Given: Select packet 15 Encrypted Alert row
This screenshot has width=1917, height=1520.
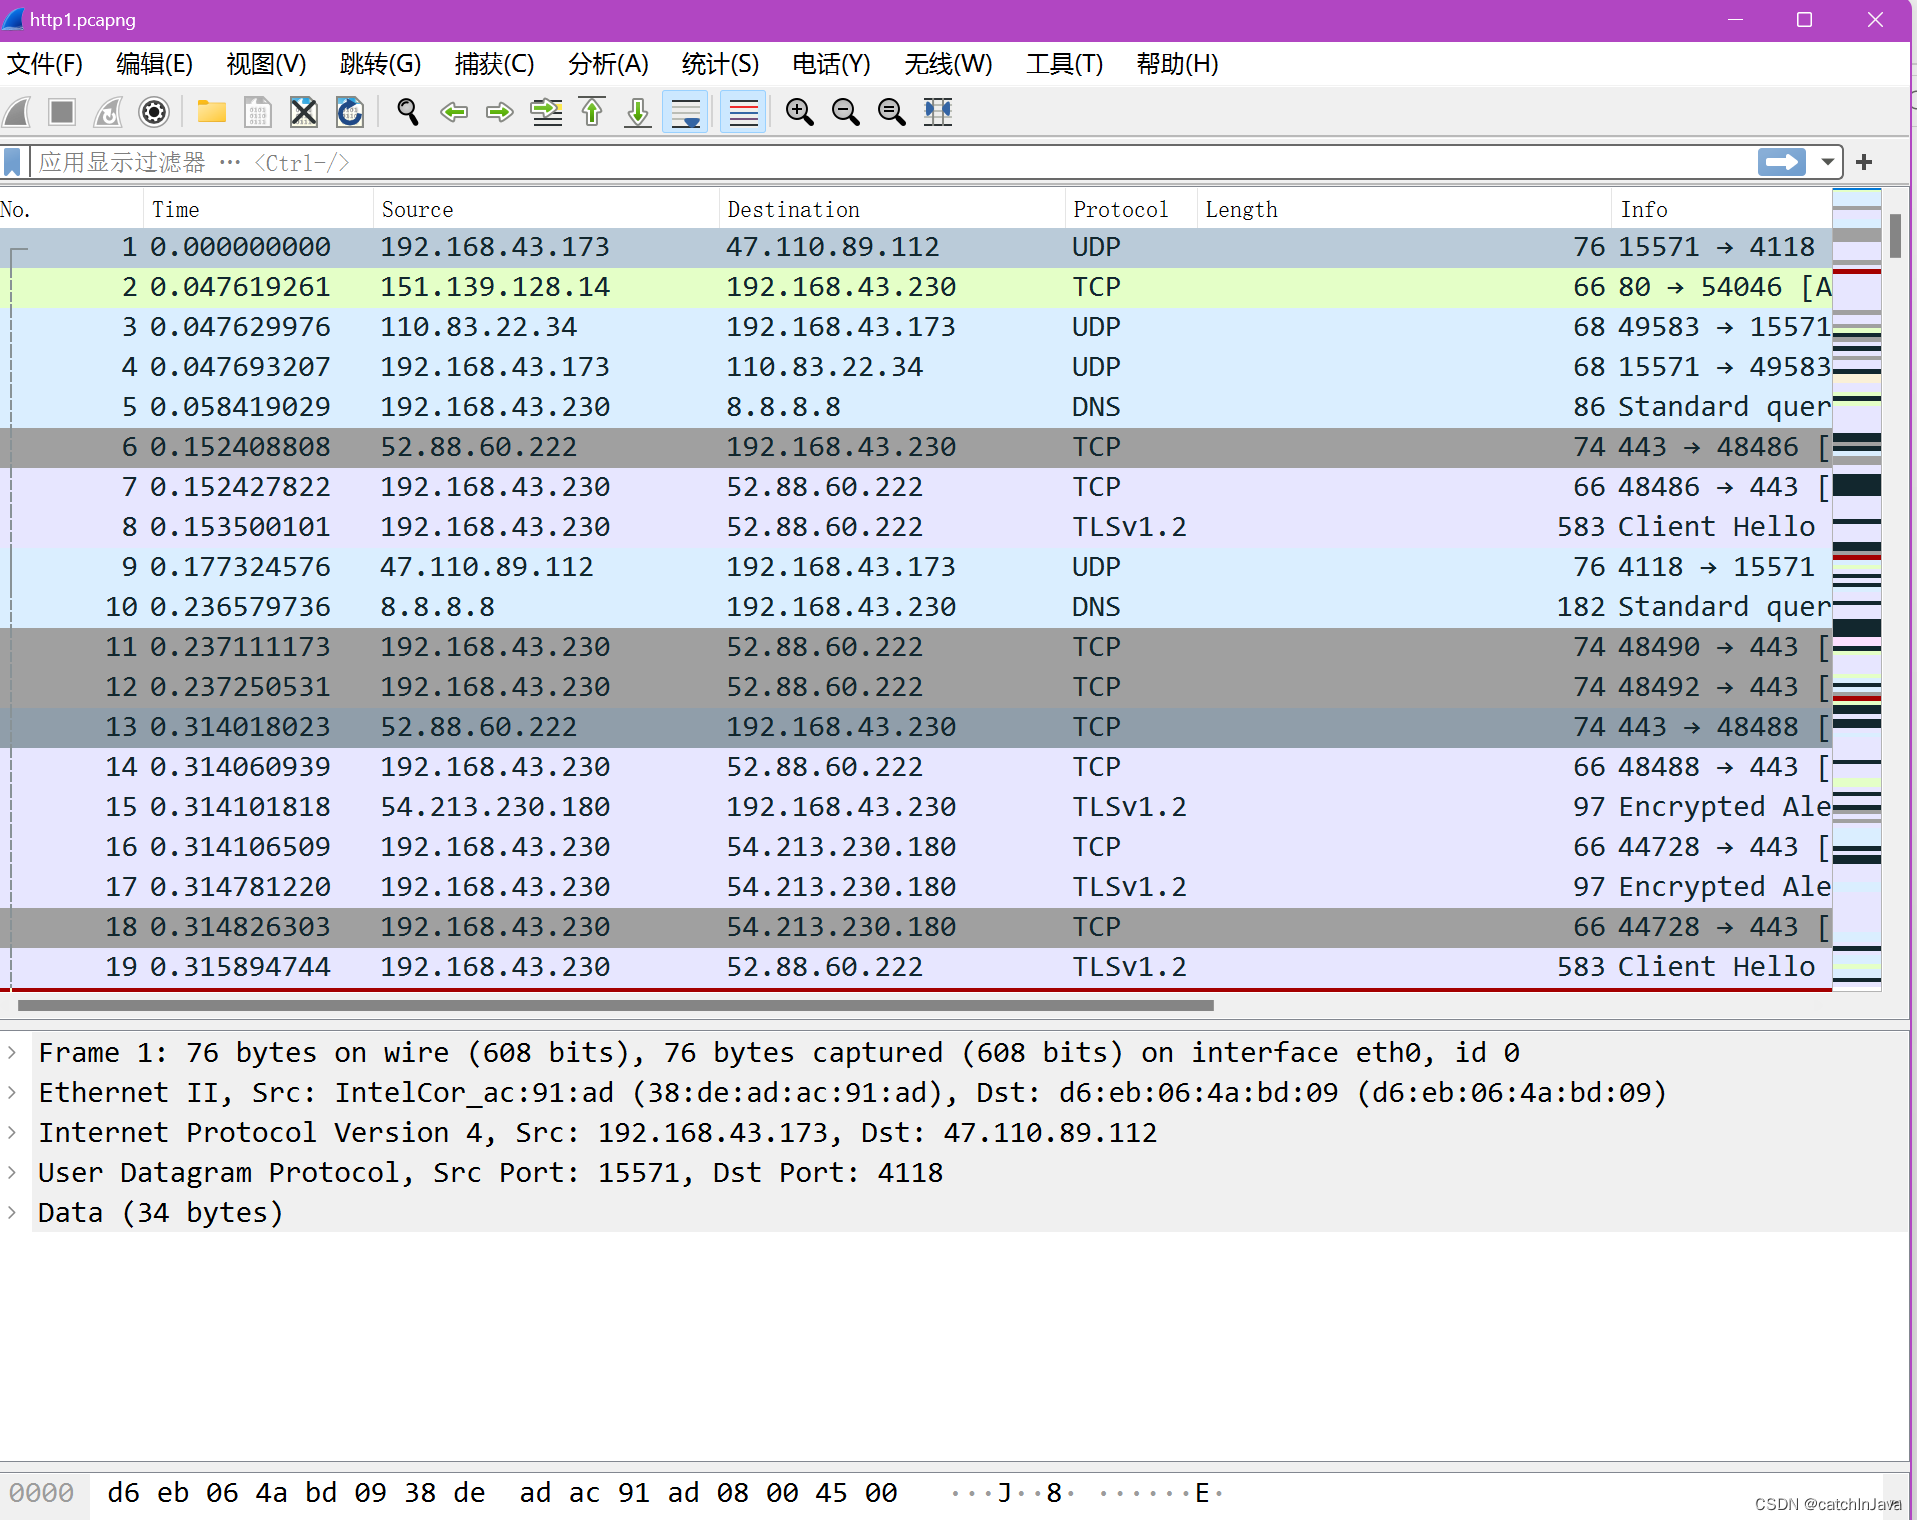Looking at the screenshot, I should [916, 807].
